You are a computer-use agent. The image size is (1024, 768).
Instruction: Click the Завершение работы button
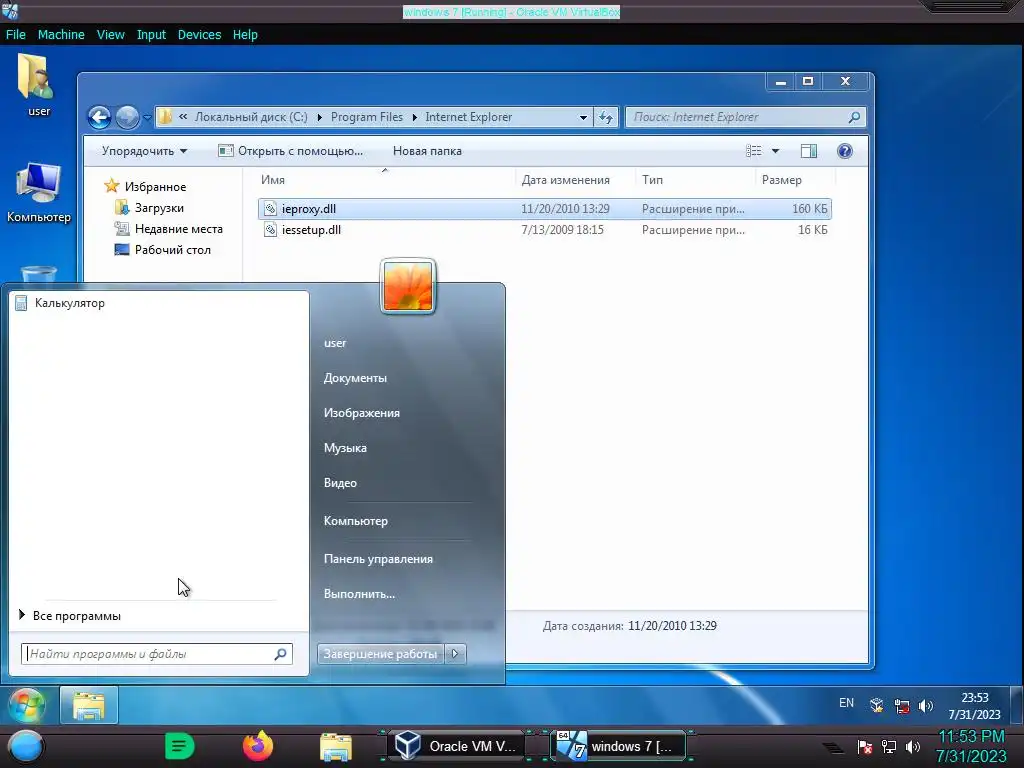pyautogui.click(x=380, y=654)
